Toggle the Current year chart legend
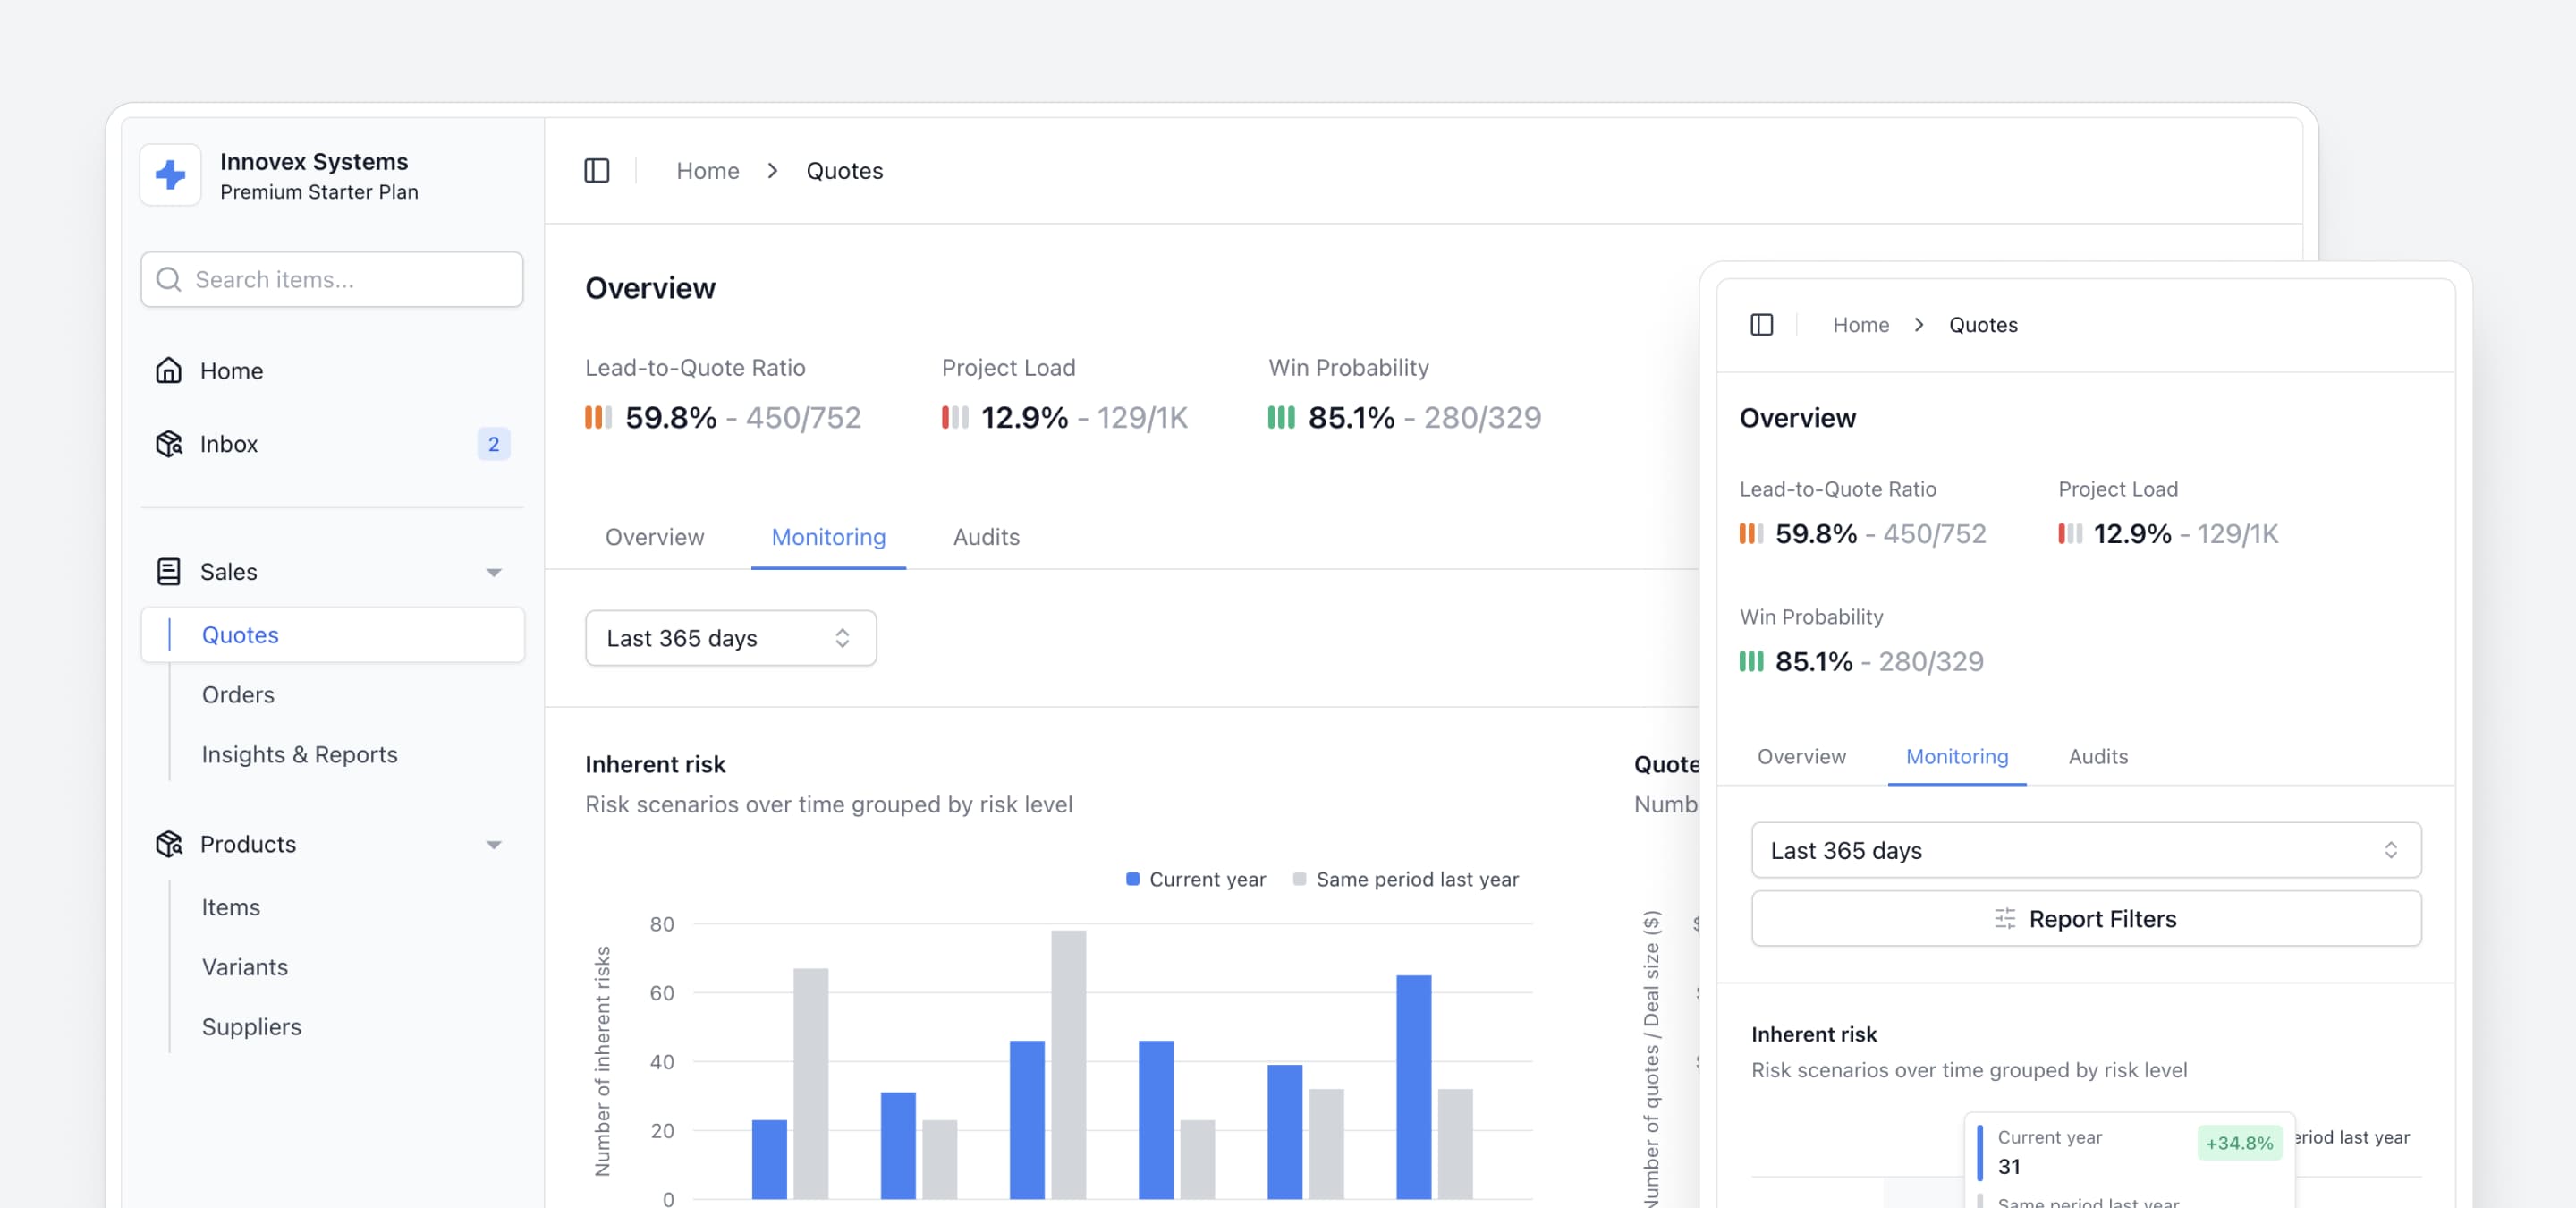Image resolution: width=2576 pixels, height=1208 pixels. click(x=1194, y=879)
